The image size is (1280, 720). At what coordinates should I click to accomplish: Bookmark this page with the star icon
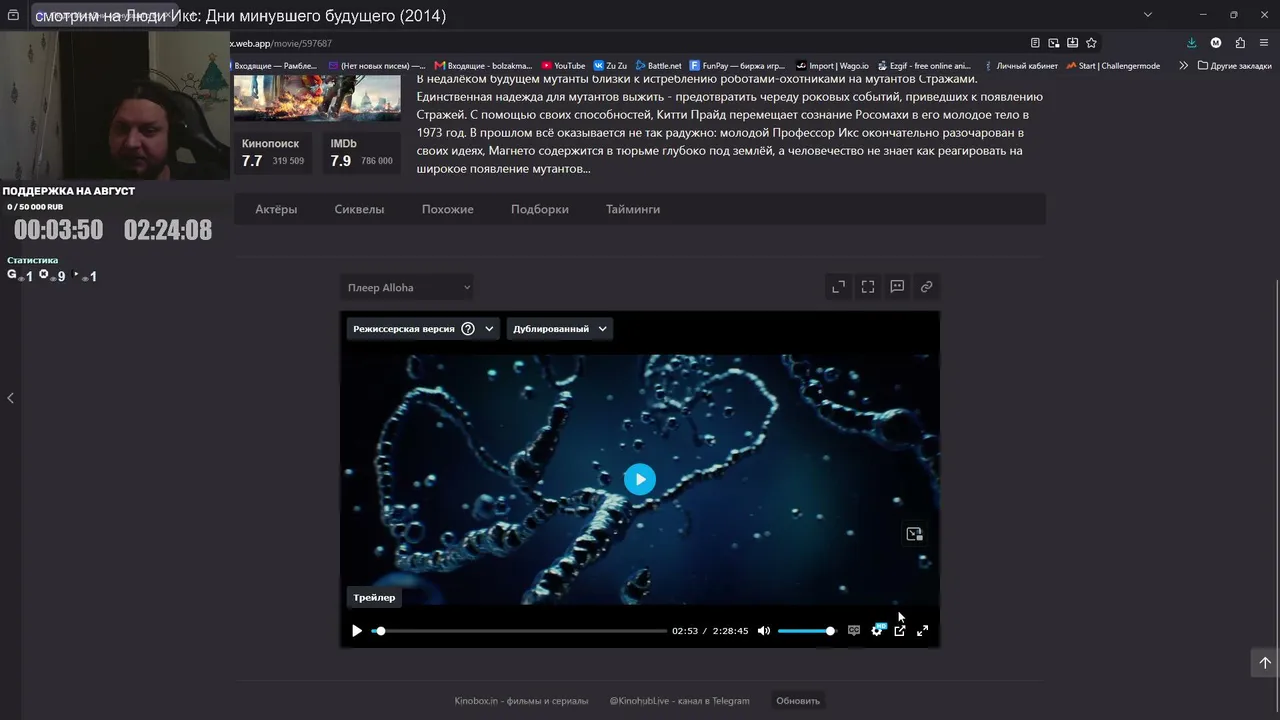(x=1092, y=43)
